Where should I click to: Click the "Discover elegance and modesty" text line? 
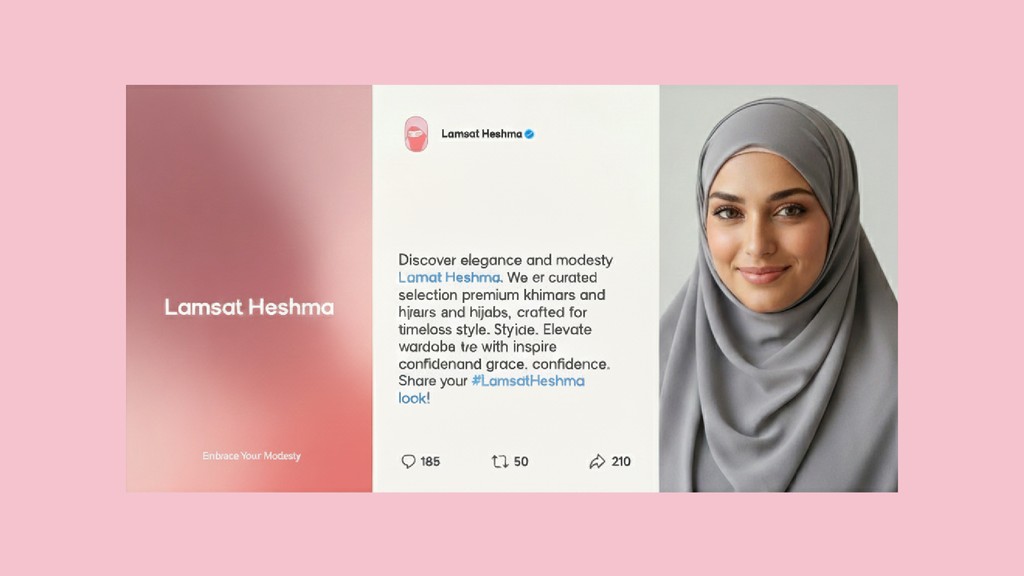click(505, 260)
